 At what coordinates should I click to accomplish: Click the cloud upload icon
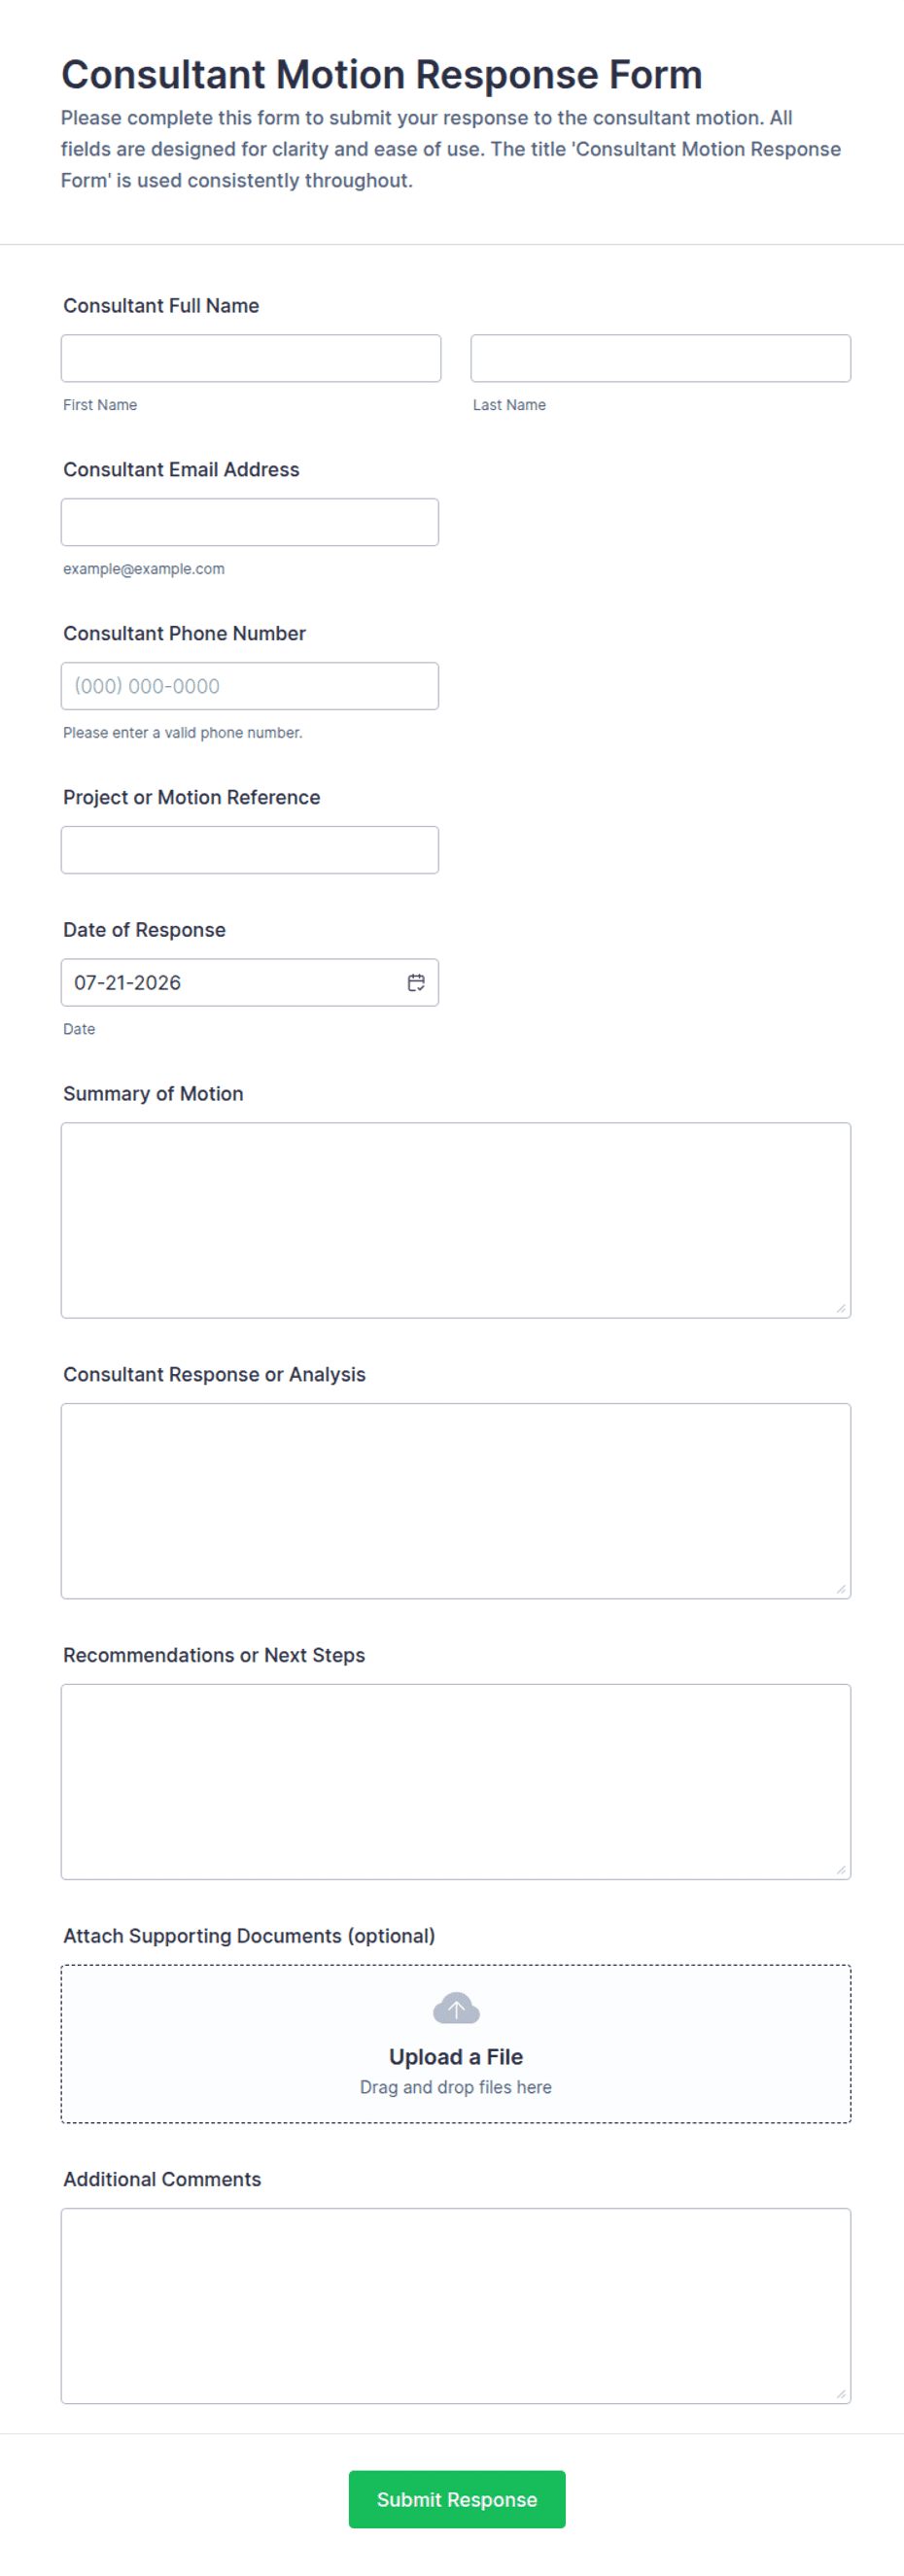[x=456, y=2007]
